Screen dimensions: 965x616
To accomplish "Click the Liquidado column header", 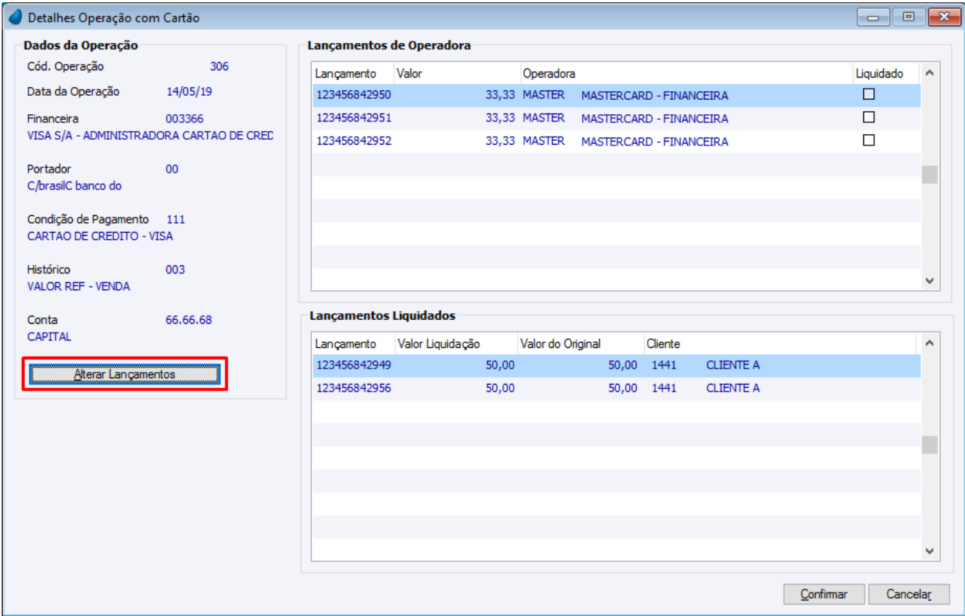I will (x=886, y=73).
